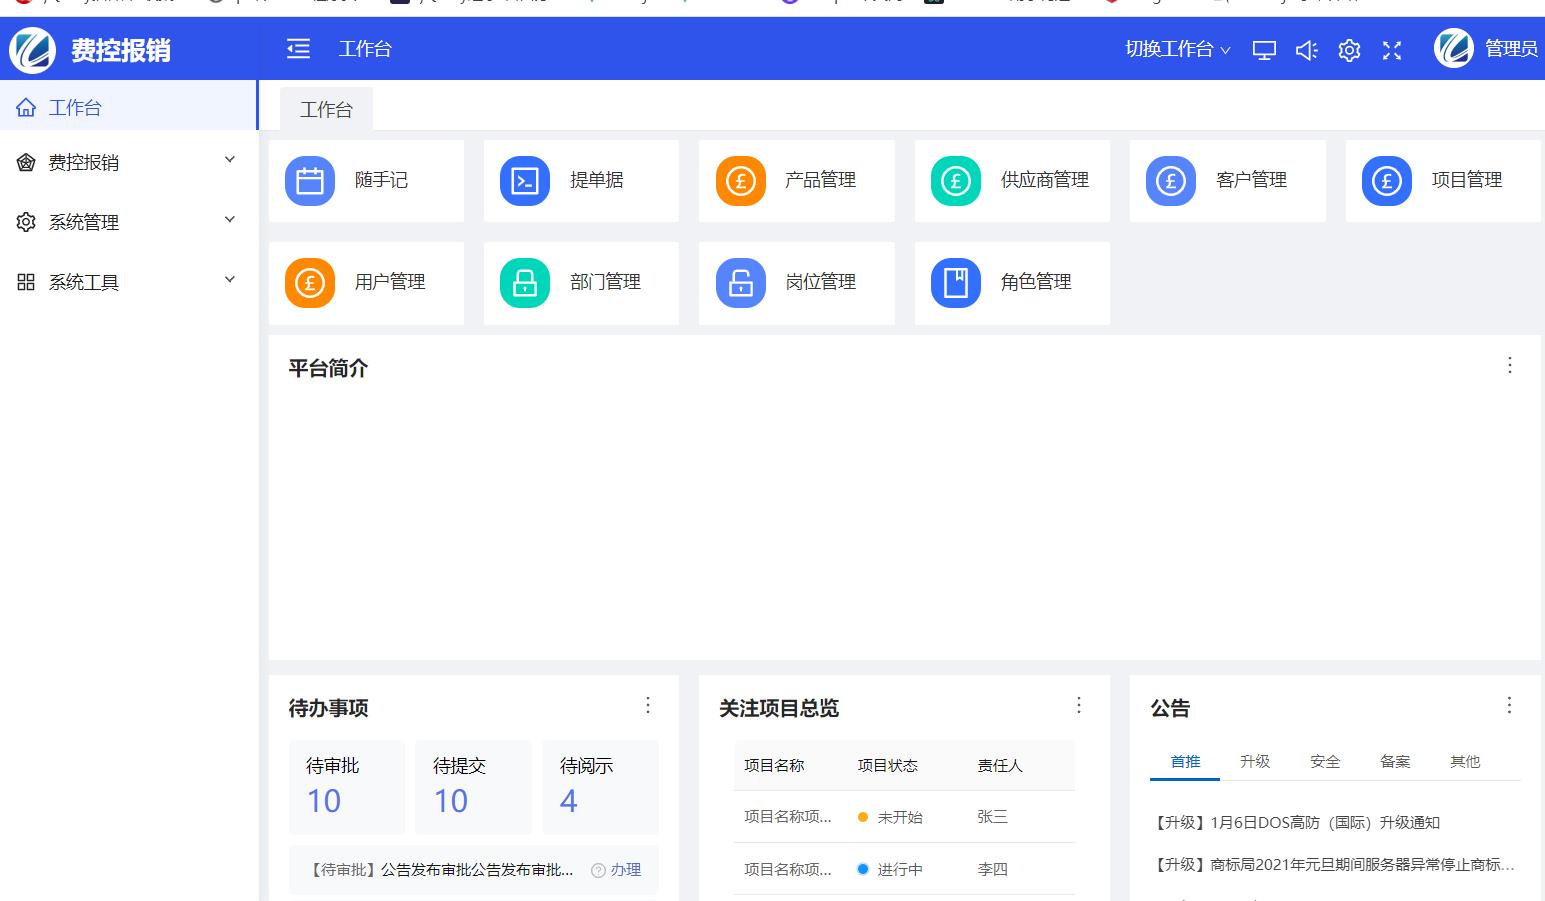
Task: Open the 待办事项 card more-options icon
Action: (648, 705)
